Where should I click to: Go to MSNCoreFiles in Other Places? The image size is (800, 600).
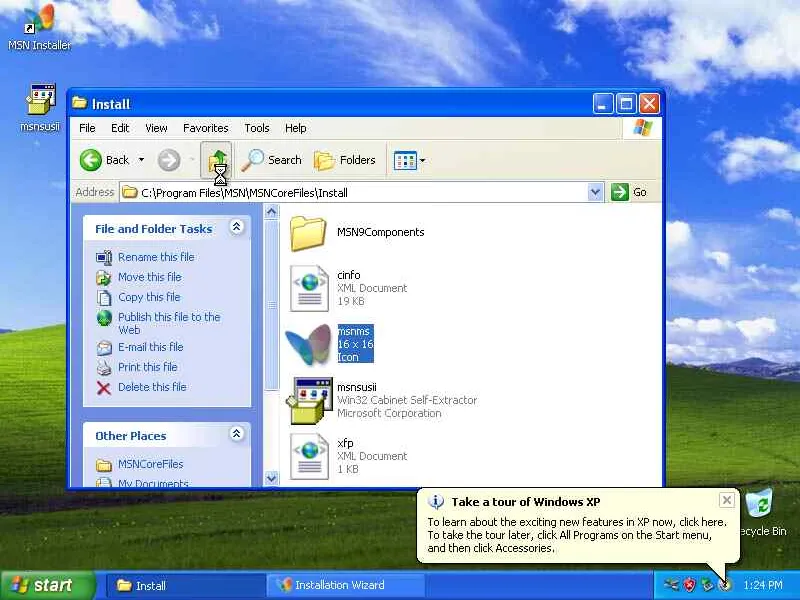[151, 464]
